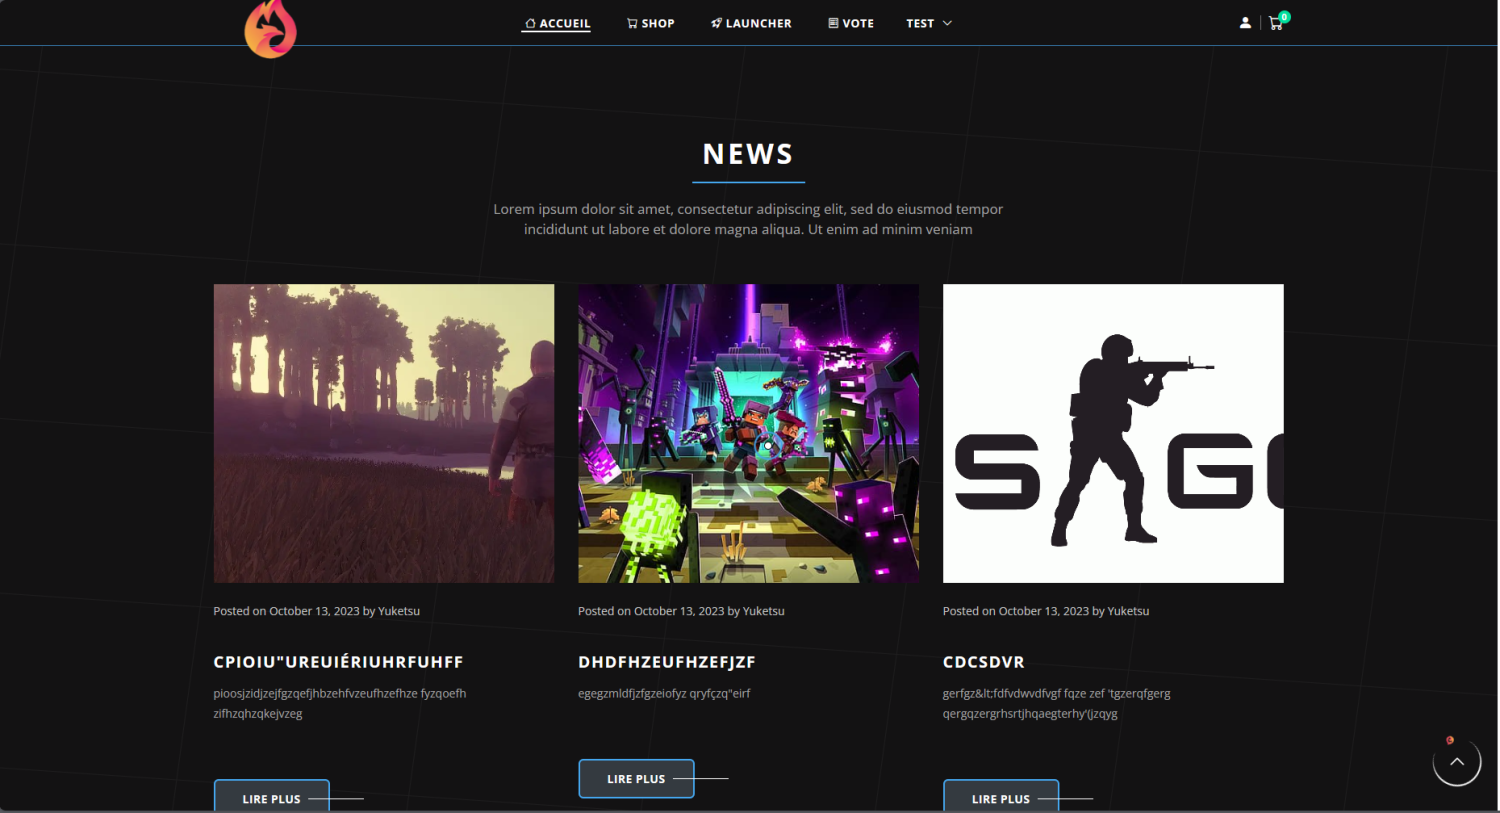1500x813 pixels.
Task: Open the VOTE menu item
Action: click(851, 23)
